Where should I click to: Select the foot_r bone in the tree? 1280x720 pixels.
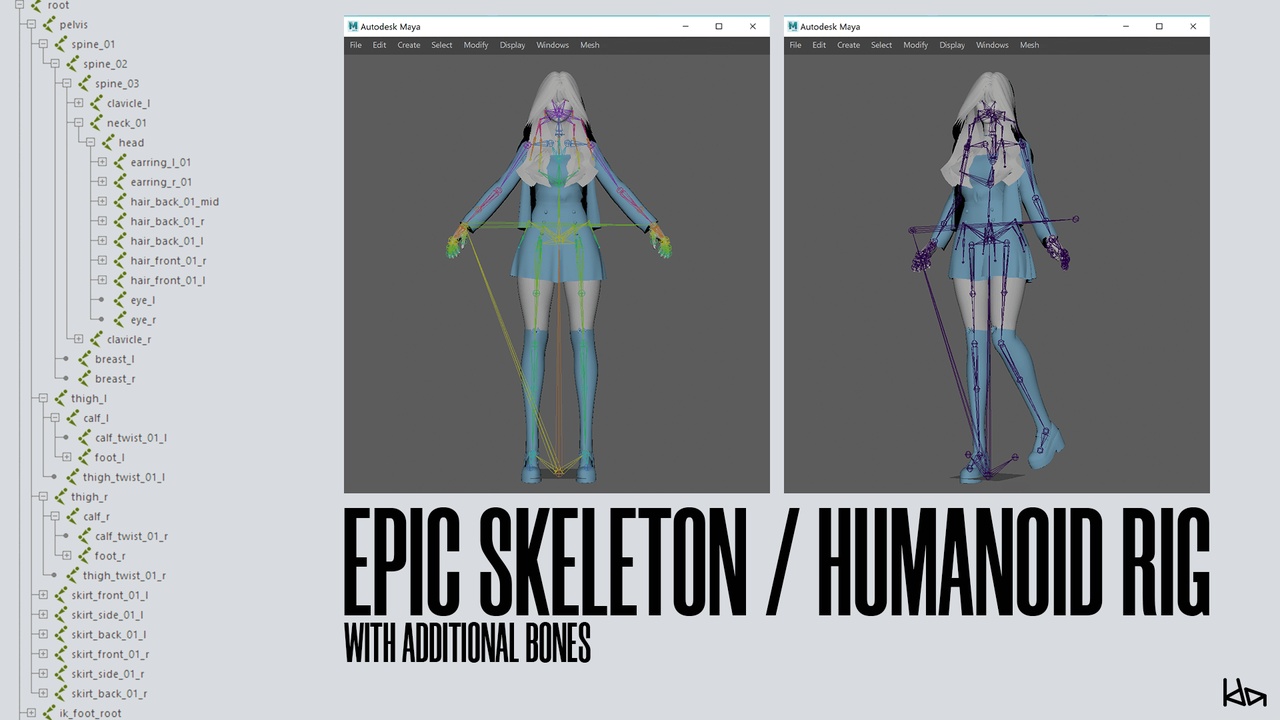[110, 556]
